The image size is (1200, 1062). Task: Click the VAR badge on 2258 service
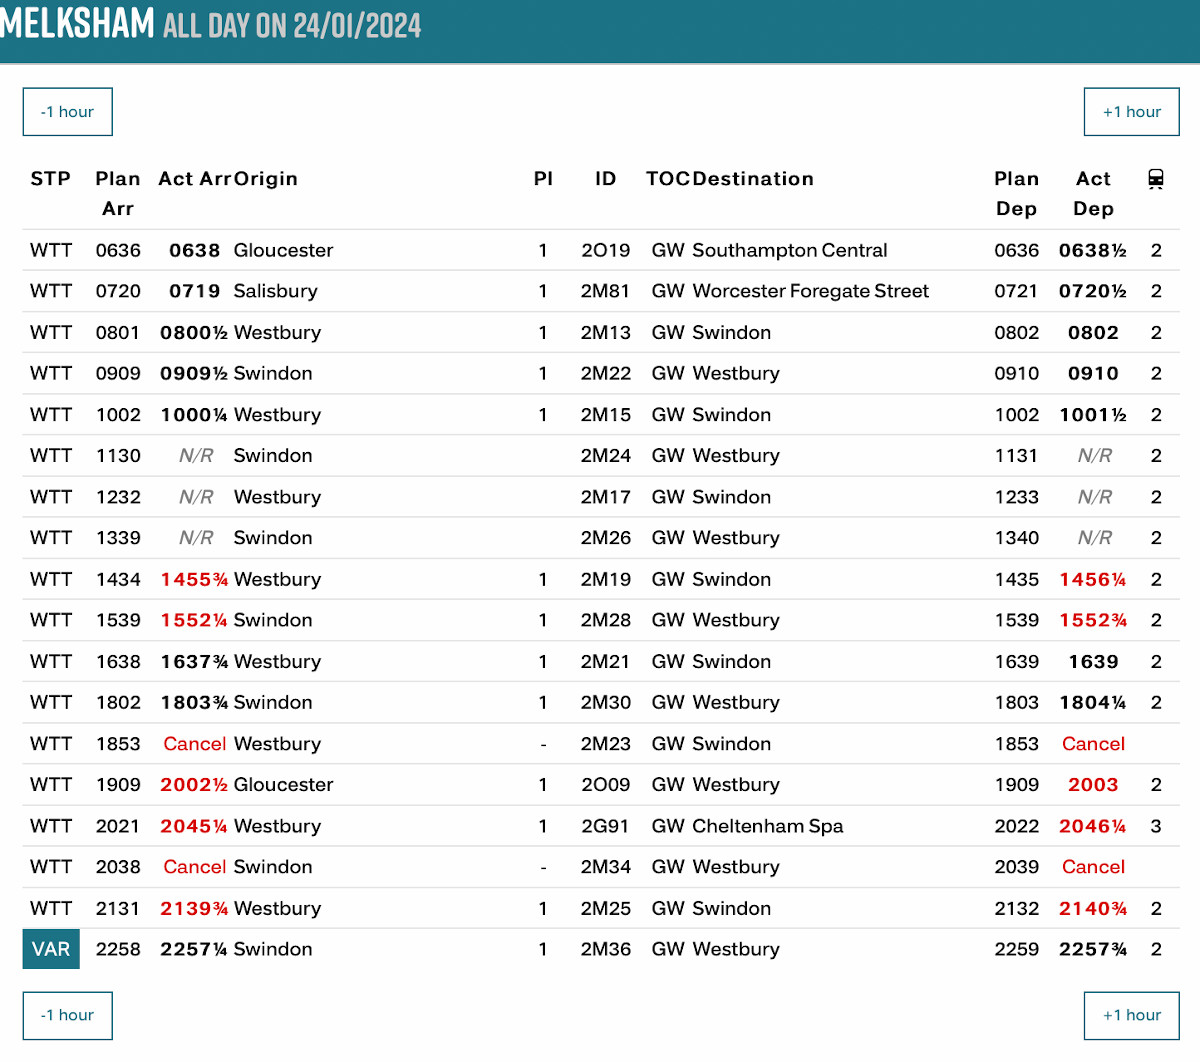pyautogui.click(x=51, y=950)
